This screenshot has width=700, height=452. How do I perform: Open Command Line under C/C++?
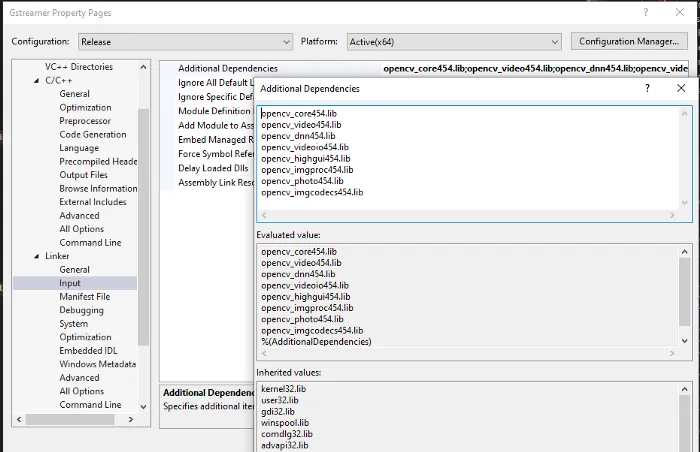tap(90, 243)
